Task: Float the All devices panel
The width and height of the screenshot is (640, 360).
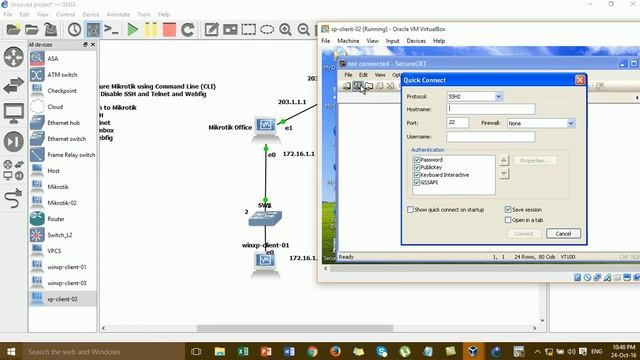Action: point(85,44)
